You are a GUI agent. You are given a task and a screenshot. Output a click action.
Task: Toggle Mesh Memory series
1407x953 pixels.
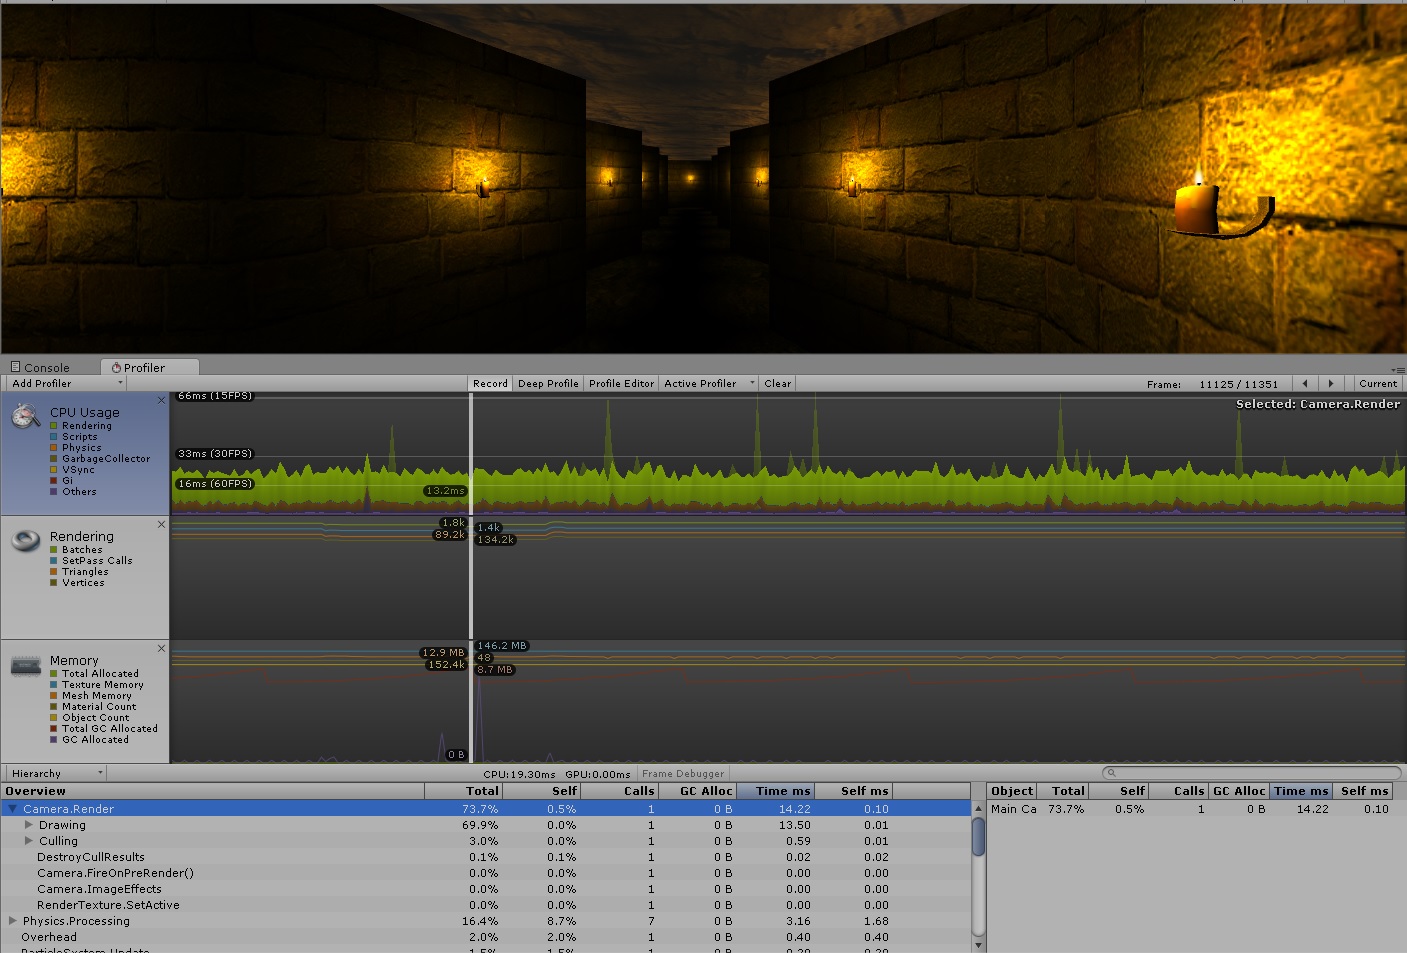pos(54,696)
